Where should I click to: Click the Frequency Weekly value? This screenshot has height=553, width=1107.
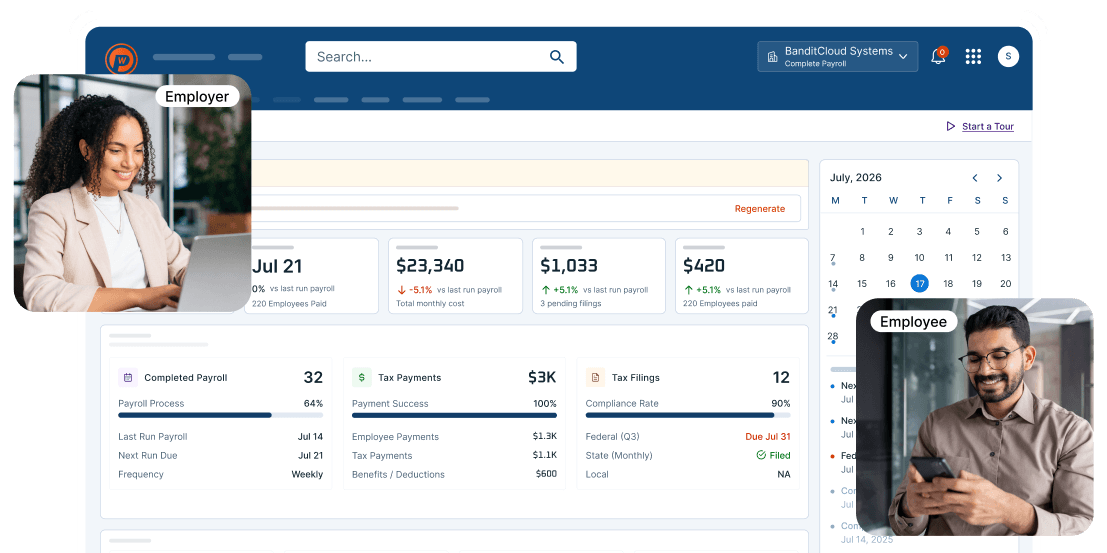tap(307, 475)
